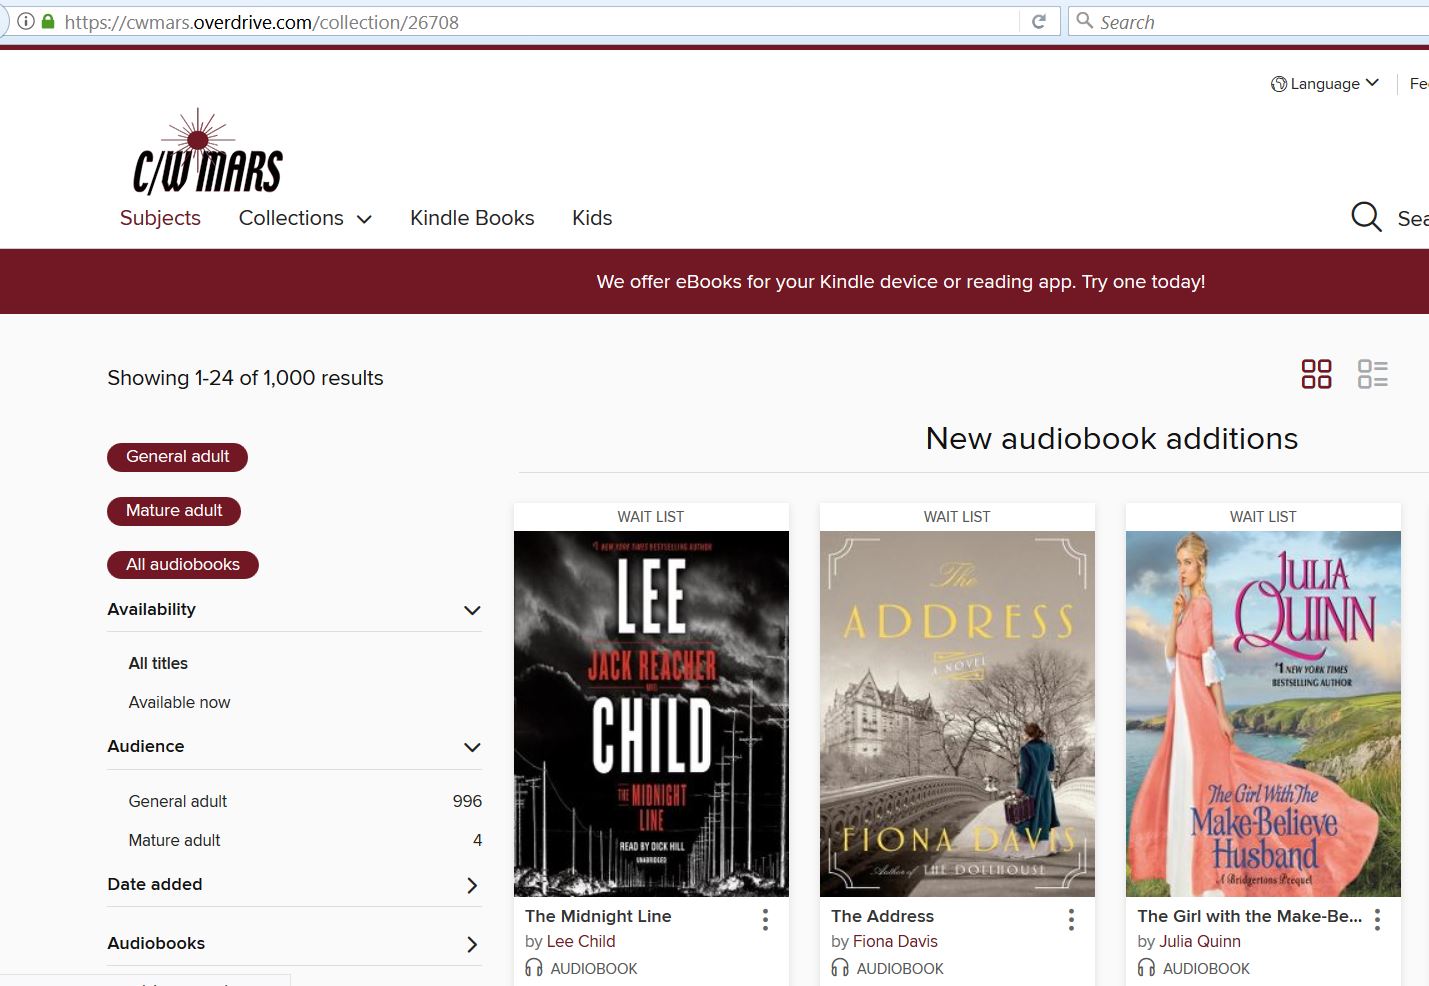The image size is (1429, 986).
Task: Open The Midnight Line title link
Action: (598, 916)
